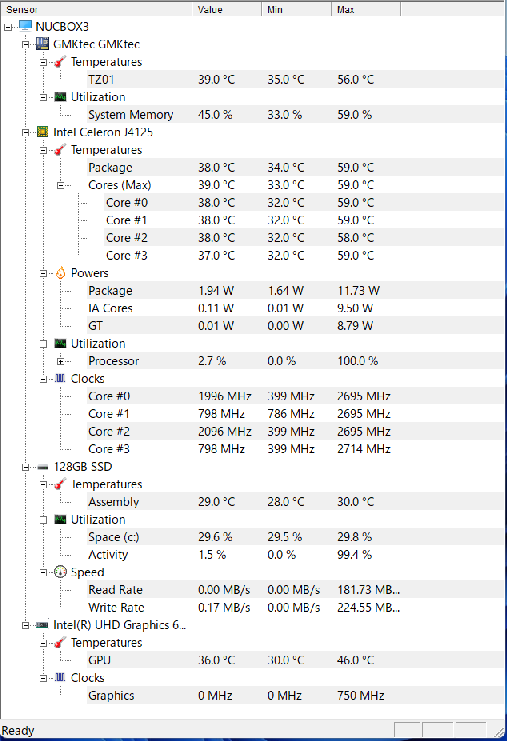This screenshot has height=741, width=507.
Task: Select the System Memory utilization row
Action: (295, 114)
